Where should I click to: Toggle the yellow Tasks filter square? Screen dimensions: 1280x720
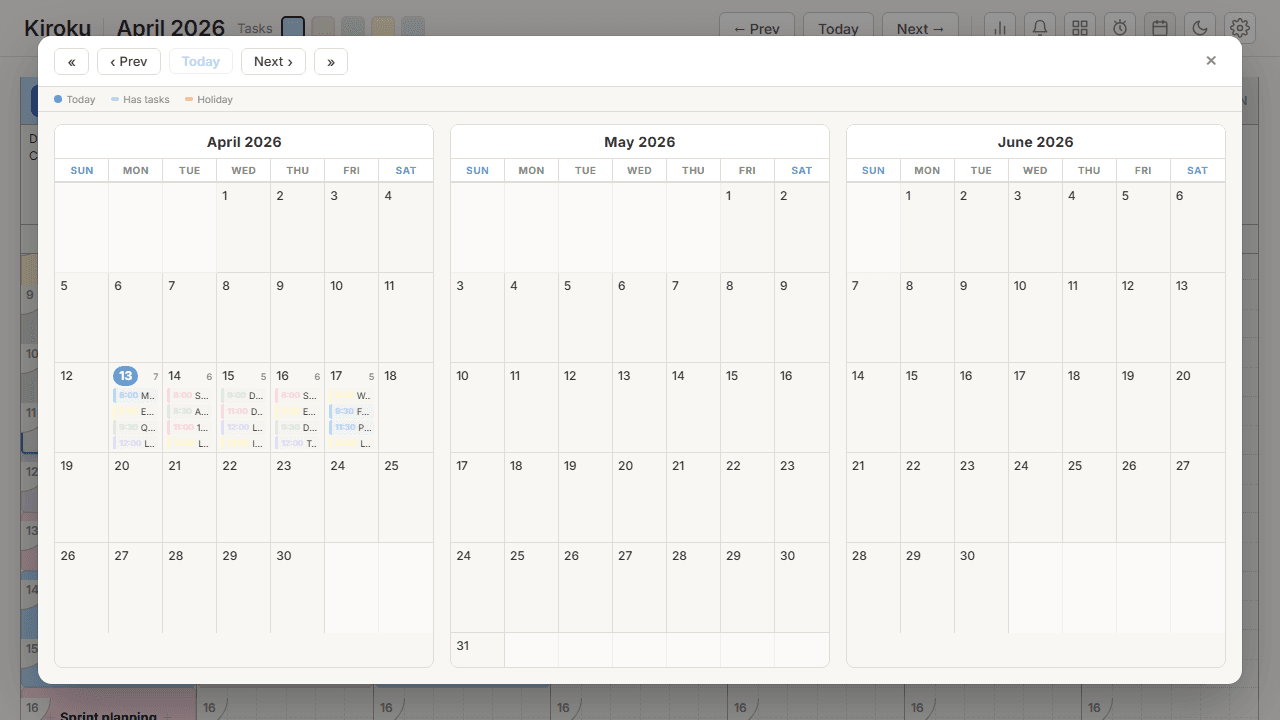coord(383,27)
